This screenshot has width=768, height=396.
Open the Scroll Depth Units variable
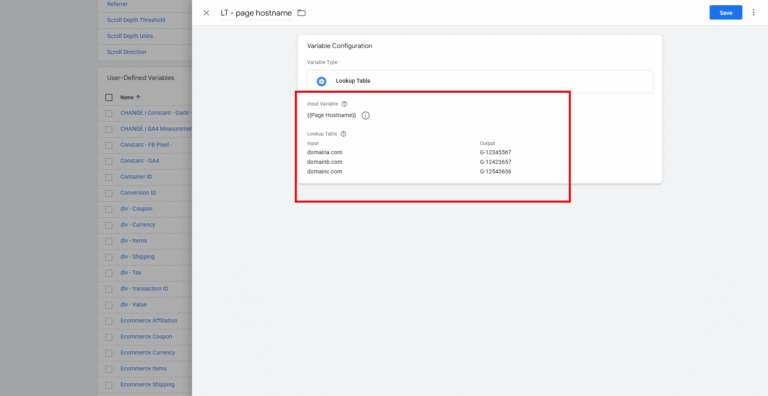130,36
